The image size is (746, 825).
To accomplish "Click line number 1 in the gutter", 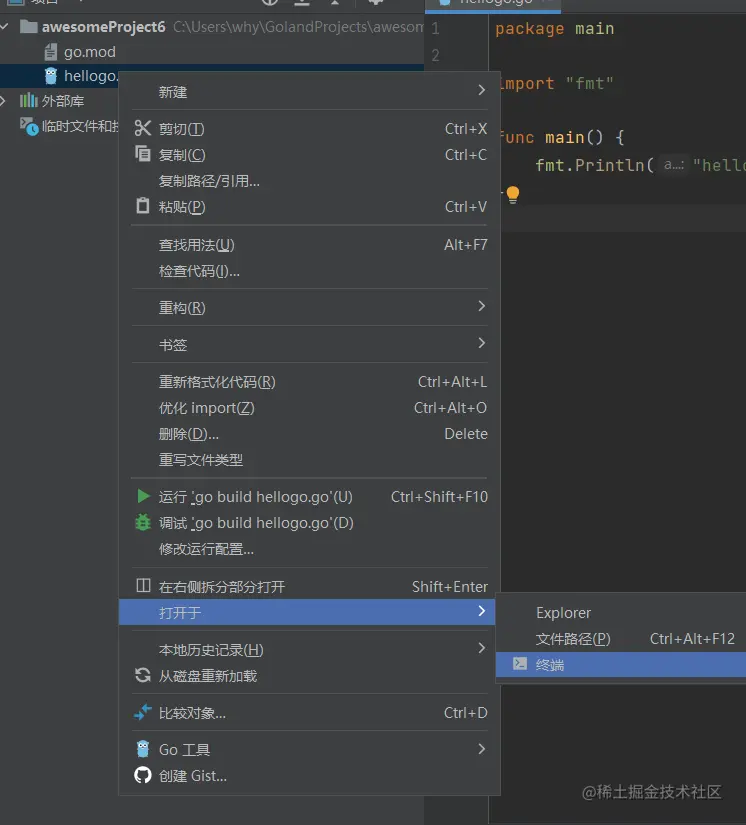I will click(x=435, y=28).
